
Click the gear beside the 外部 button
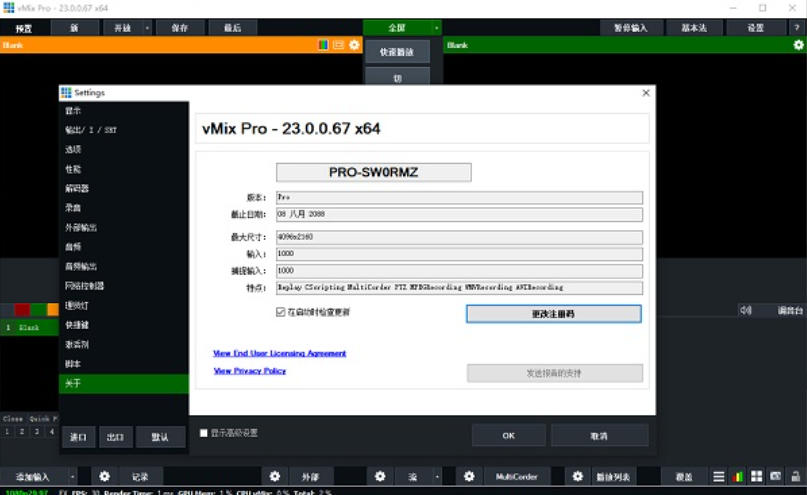pos(275,476)
